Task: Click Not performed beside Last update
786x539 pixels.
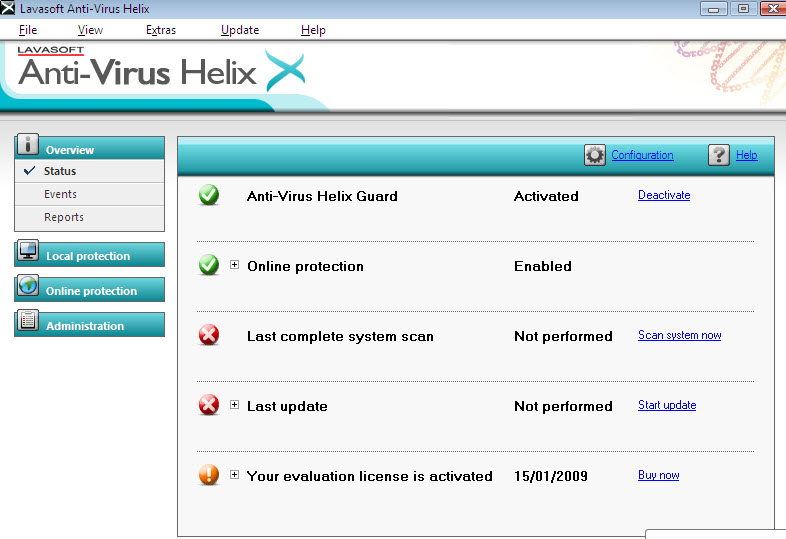Action: [563, 406]
